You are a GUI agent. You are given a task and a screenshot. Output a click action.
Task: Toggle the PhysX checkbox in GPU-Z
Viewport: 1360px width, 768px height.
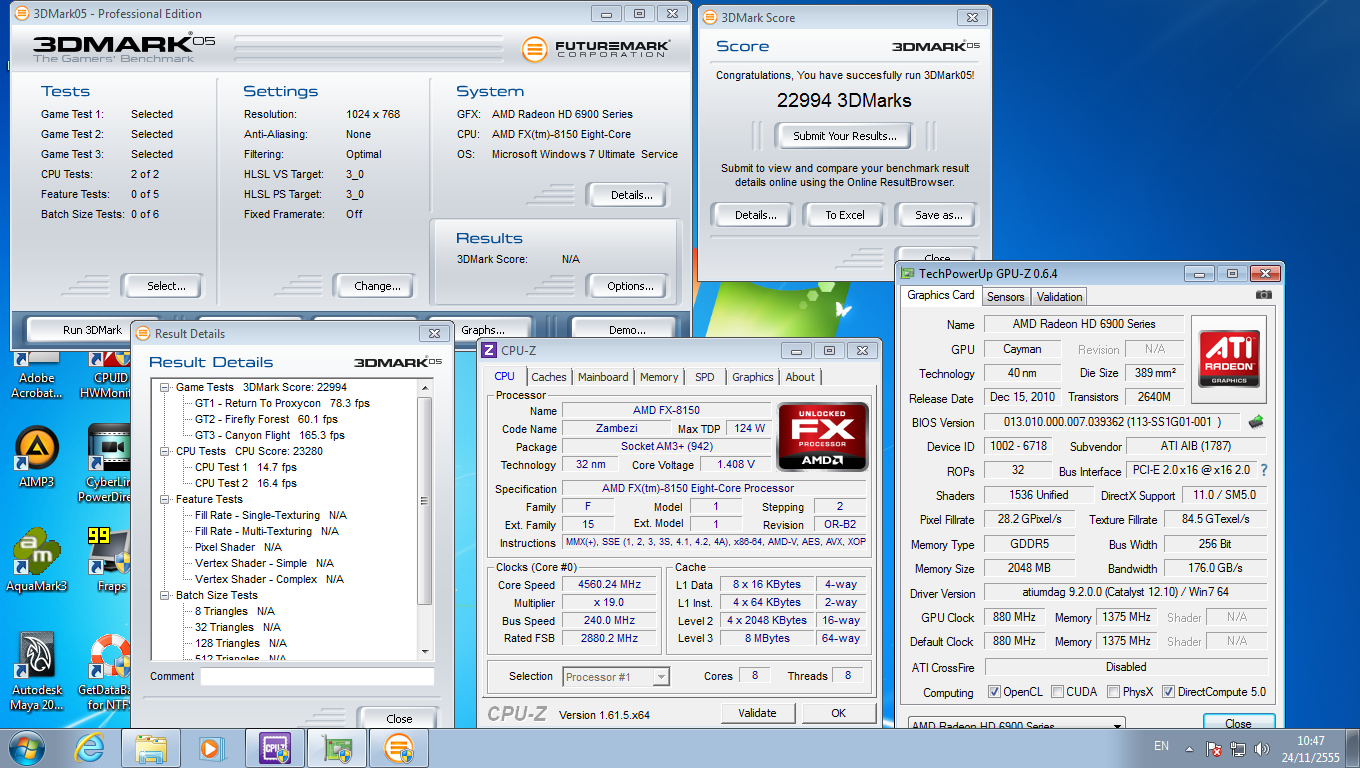1113,692
